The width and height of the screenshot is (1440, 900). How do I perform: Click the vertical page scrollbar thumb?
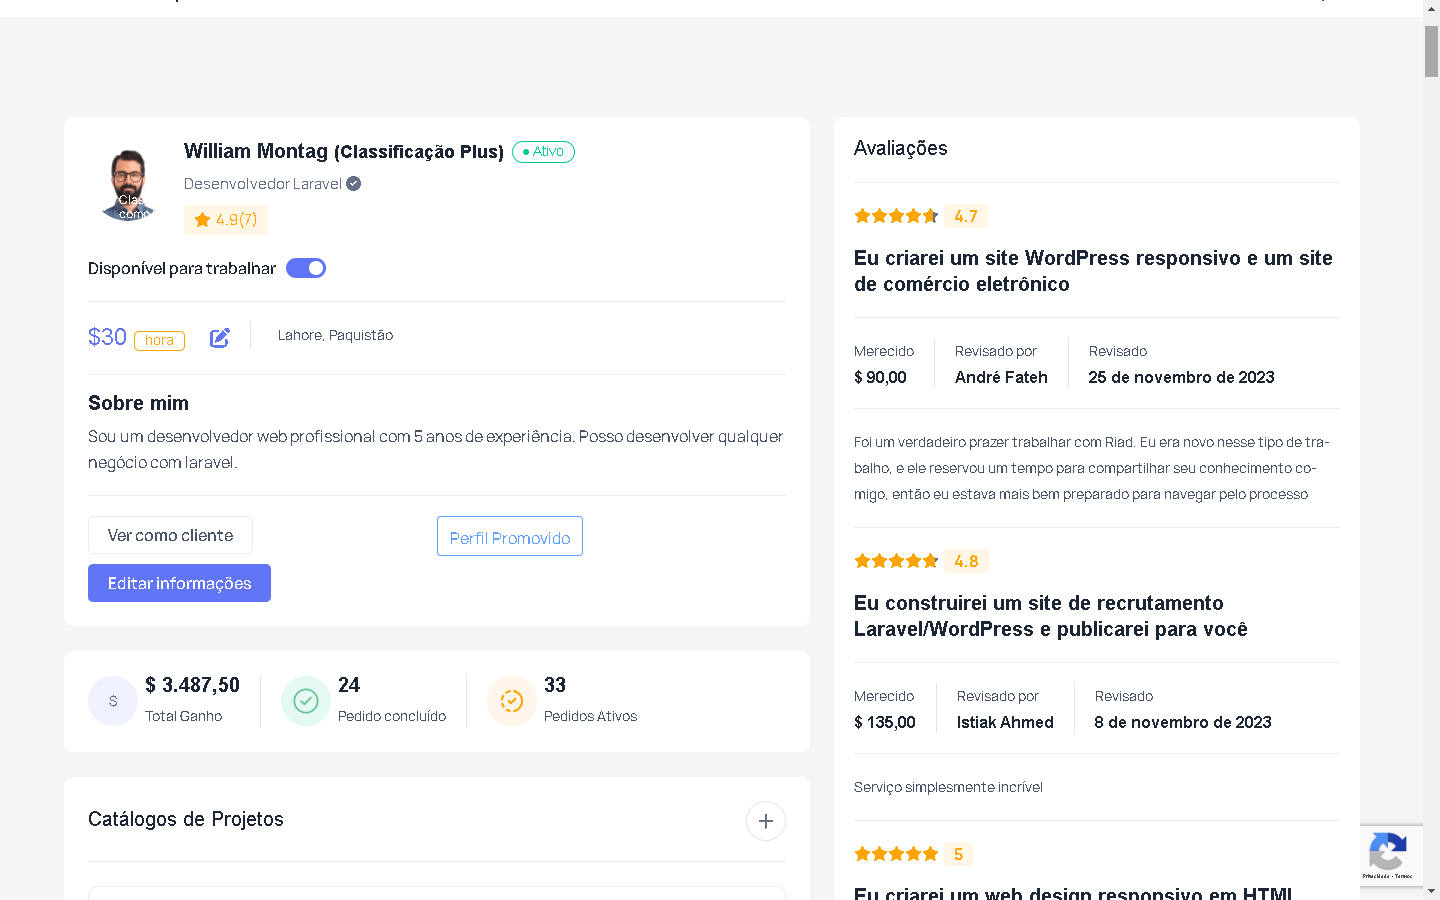[x=1431, y=51]
